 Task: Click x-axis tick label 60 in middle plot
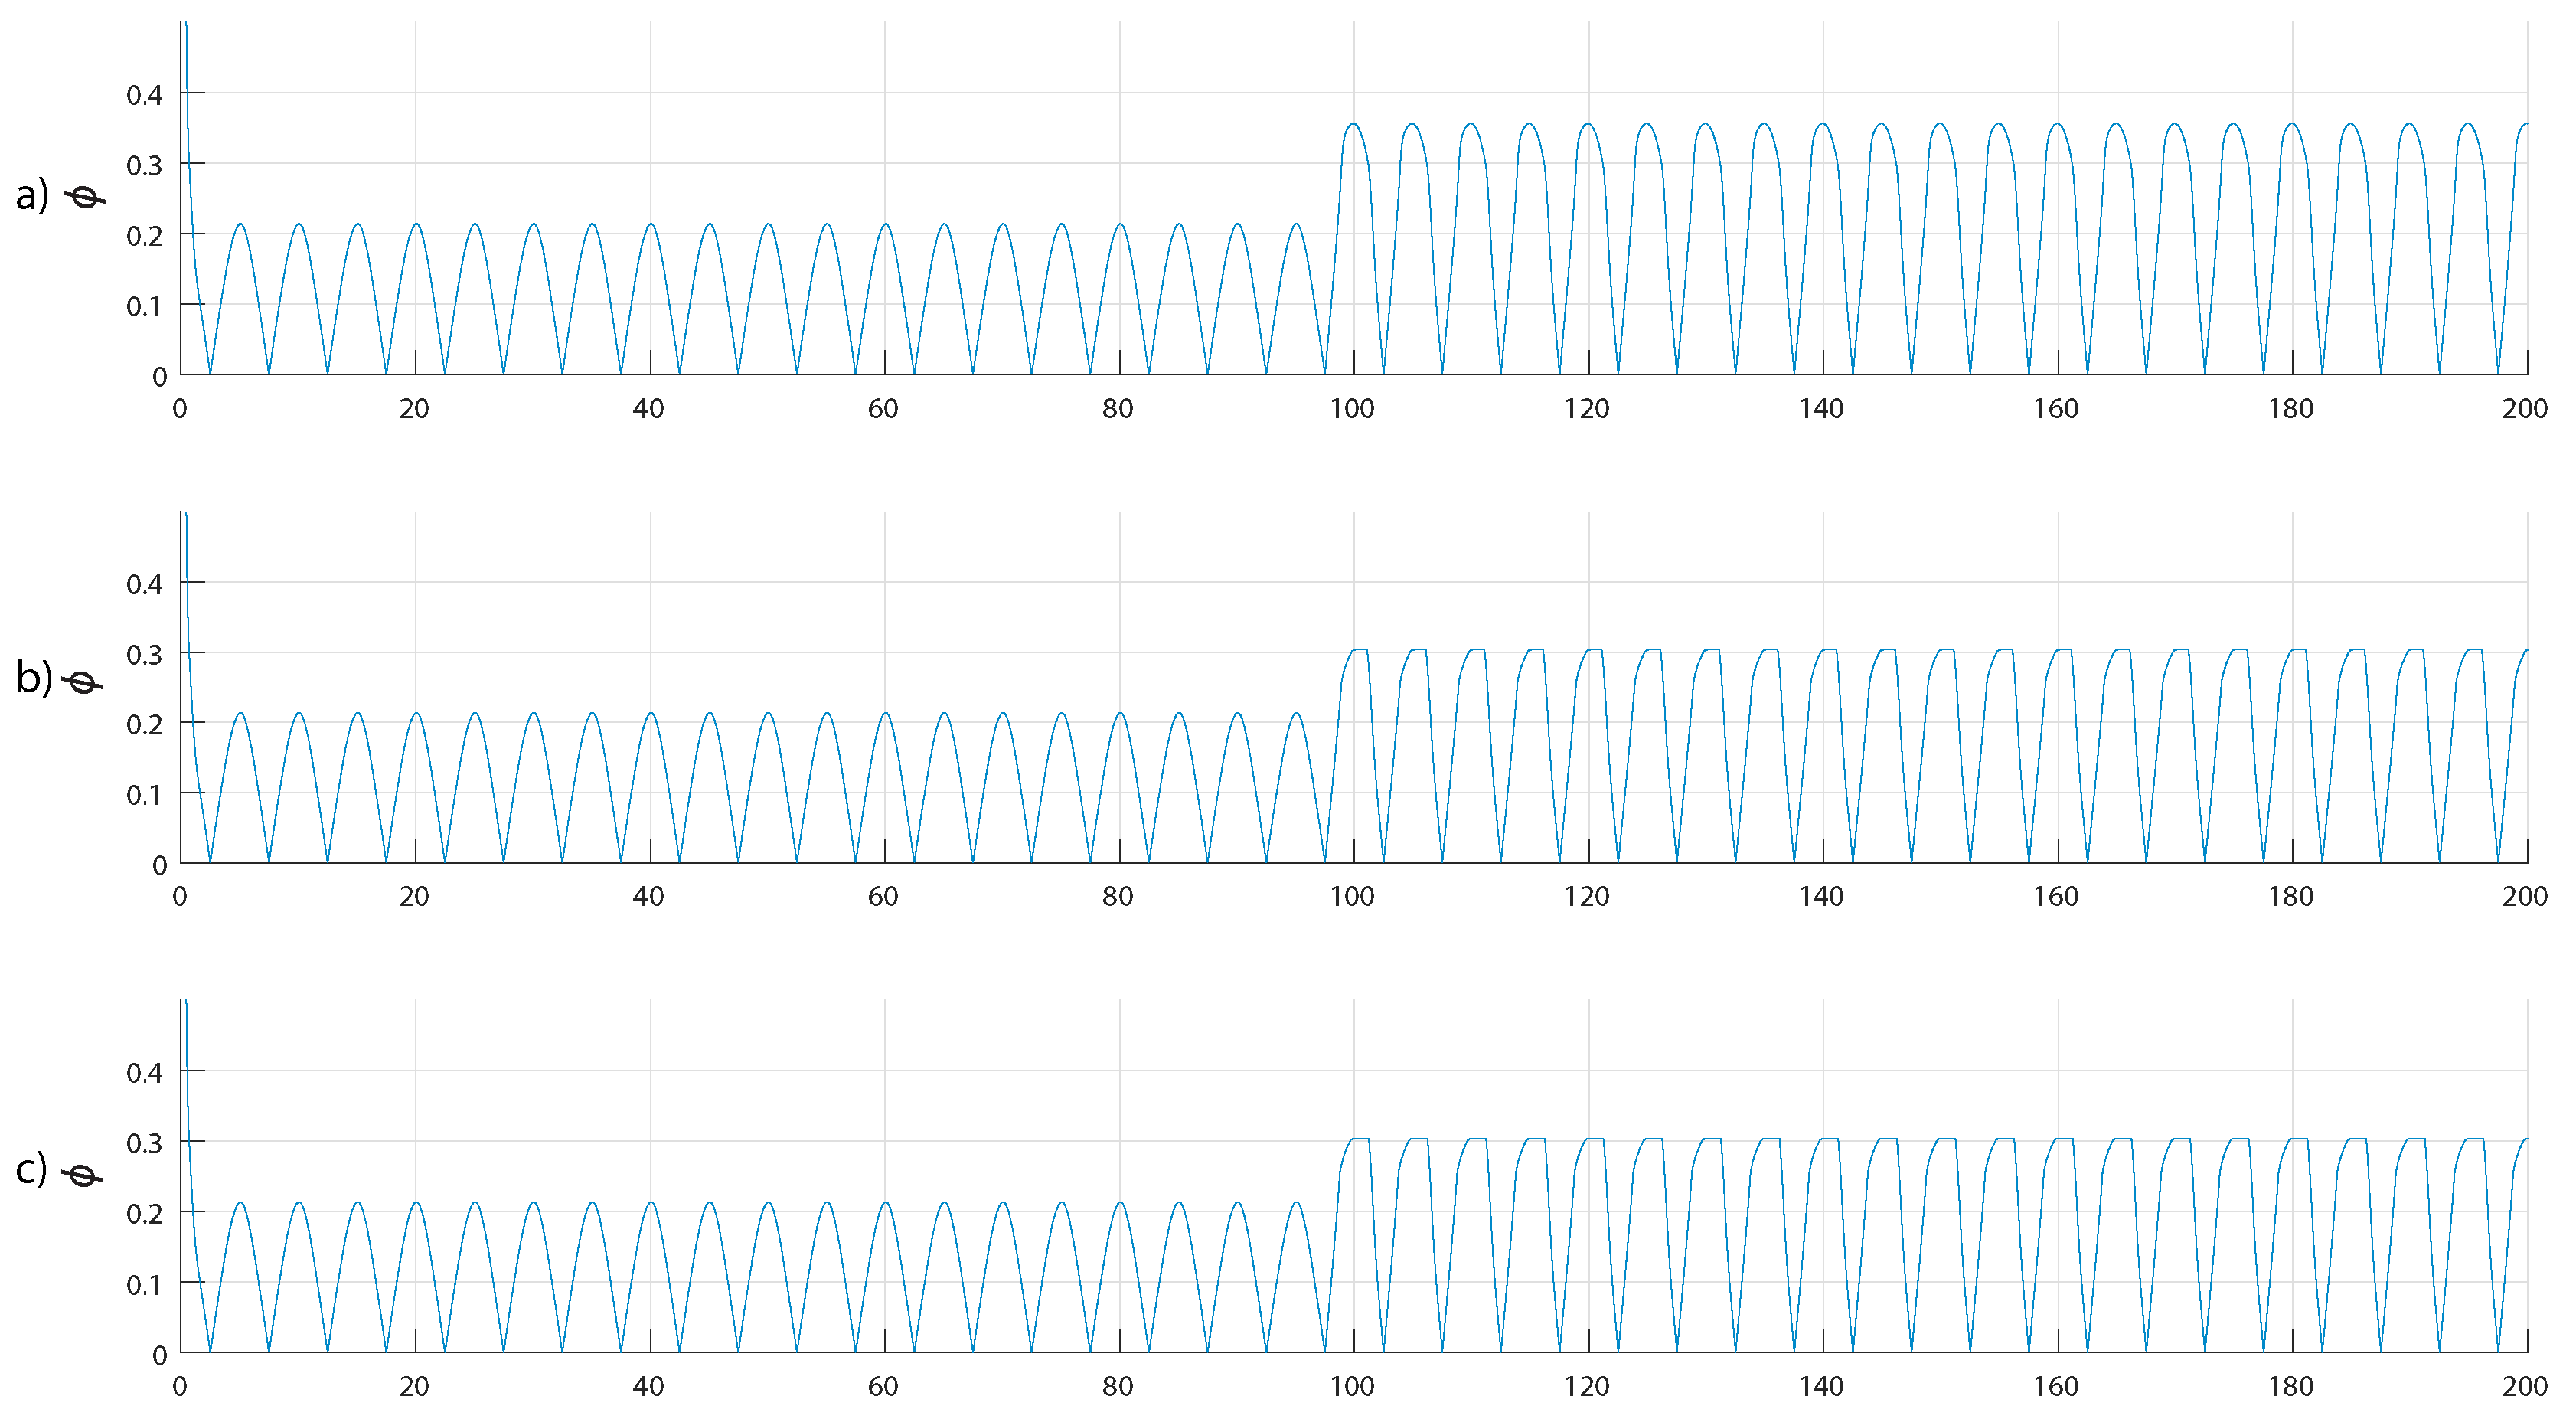pyautogui.click(x=883, y=896)
